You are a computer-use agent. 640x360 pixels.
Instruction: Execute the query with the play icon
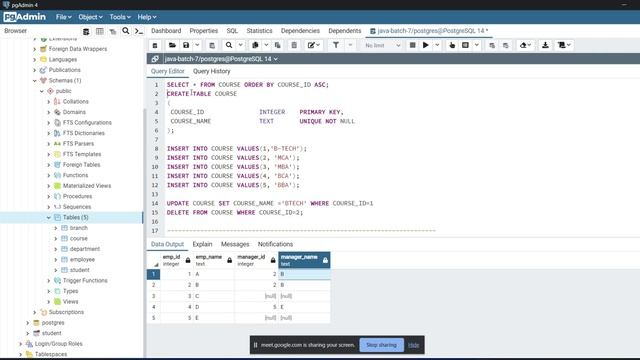(x=426, y=45)
